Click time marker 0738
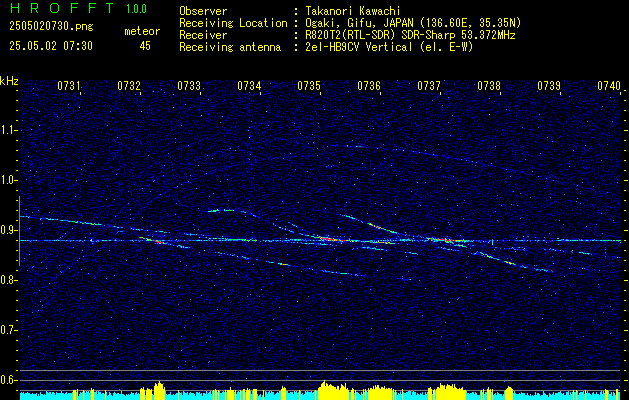629x400 pixels. coord(489,85)
